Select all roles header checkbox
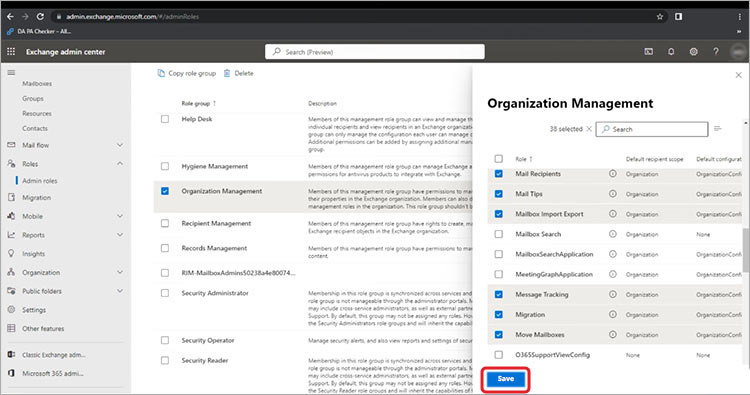 pyautogui.click(x=498, y=158)
